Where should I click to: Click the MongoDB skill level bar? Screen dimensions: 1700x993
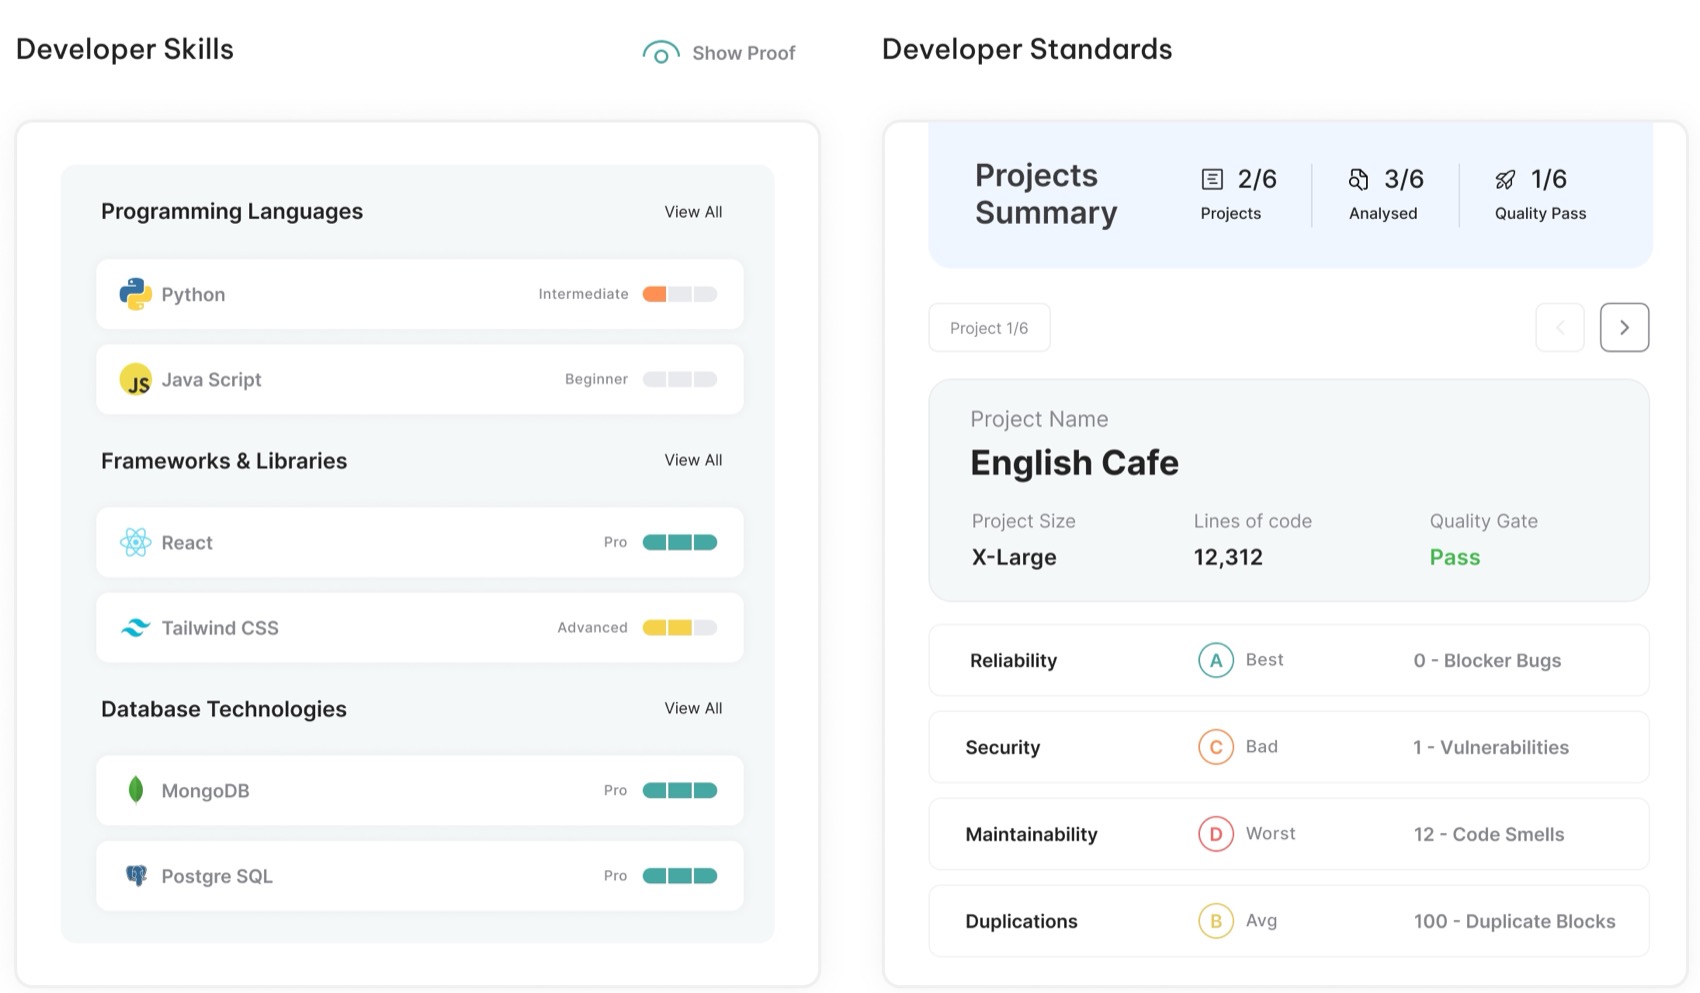680,790
